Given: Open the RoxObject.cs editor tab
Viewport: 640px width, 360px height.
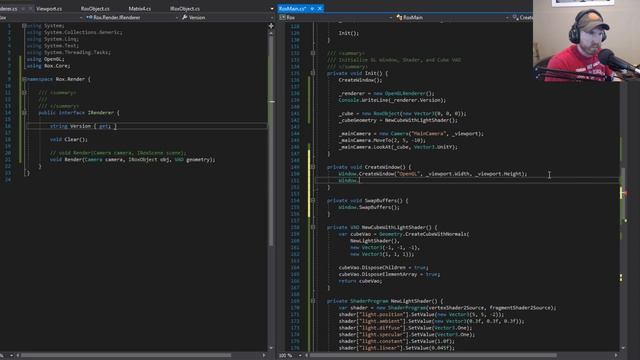Looking at the screenshot, I should coord(95,9).
